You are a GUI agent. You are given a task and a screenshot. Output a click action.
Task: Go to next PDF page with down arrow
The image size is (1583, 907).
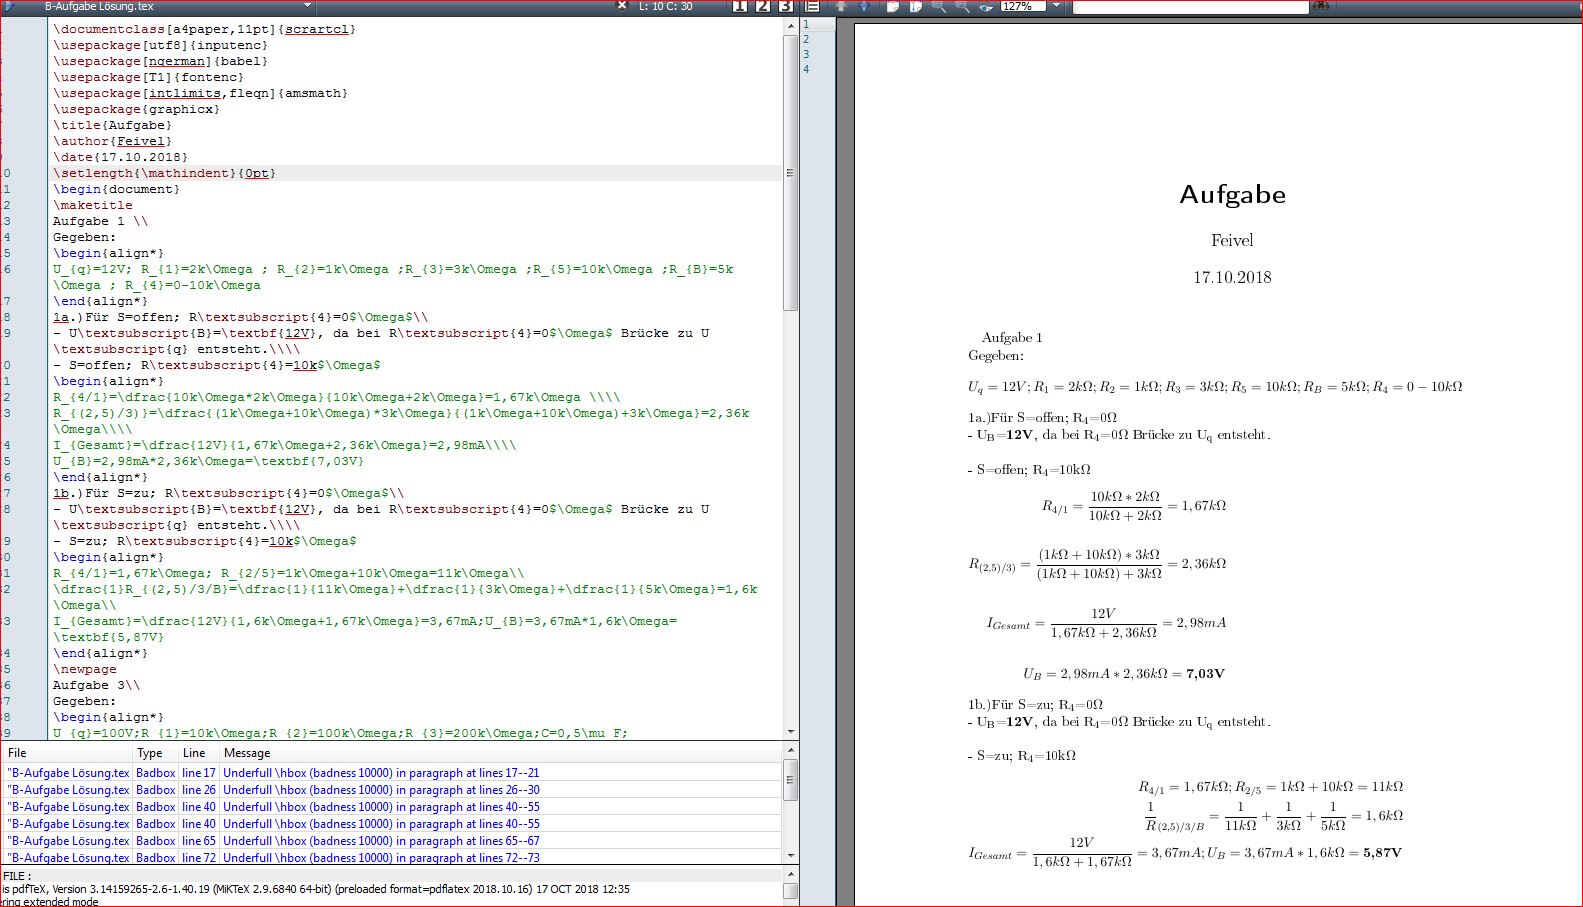pos(864,6)
